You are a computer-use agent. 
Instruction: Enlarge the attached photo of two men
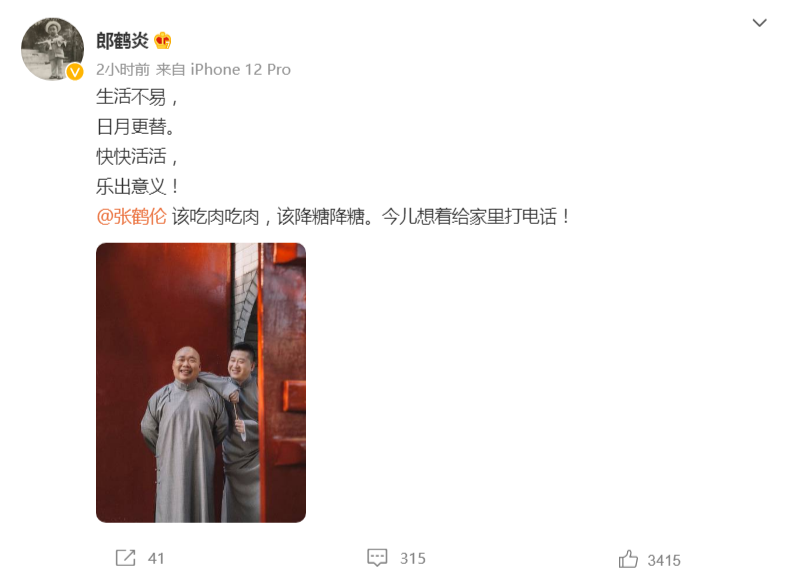pos(201,382)
